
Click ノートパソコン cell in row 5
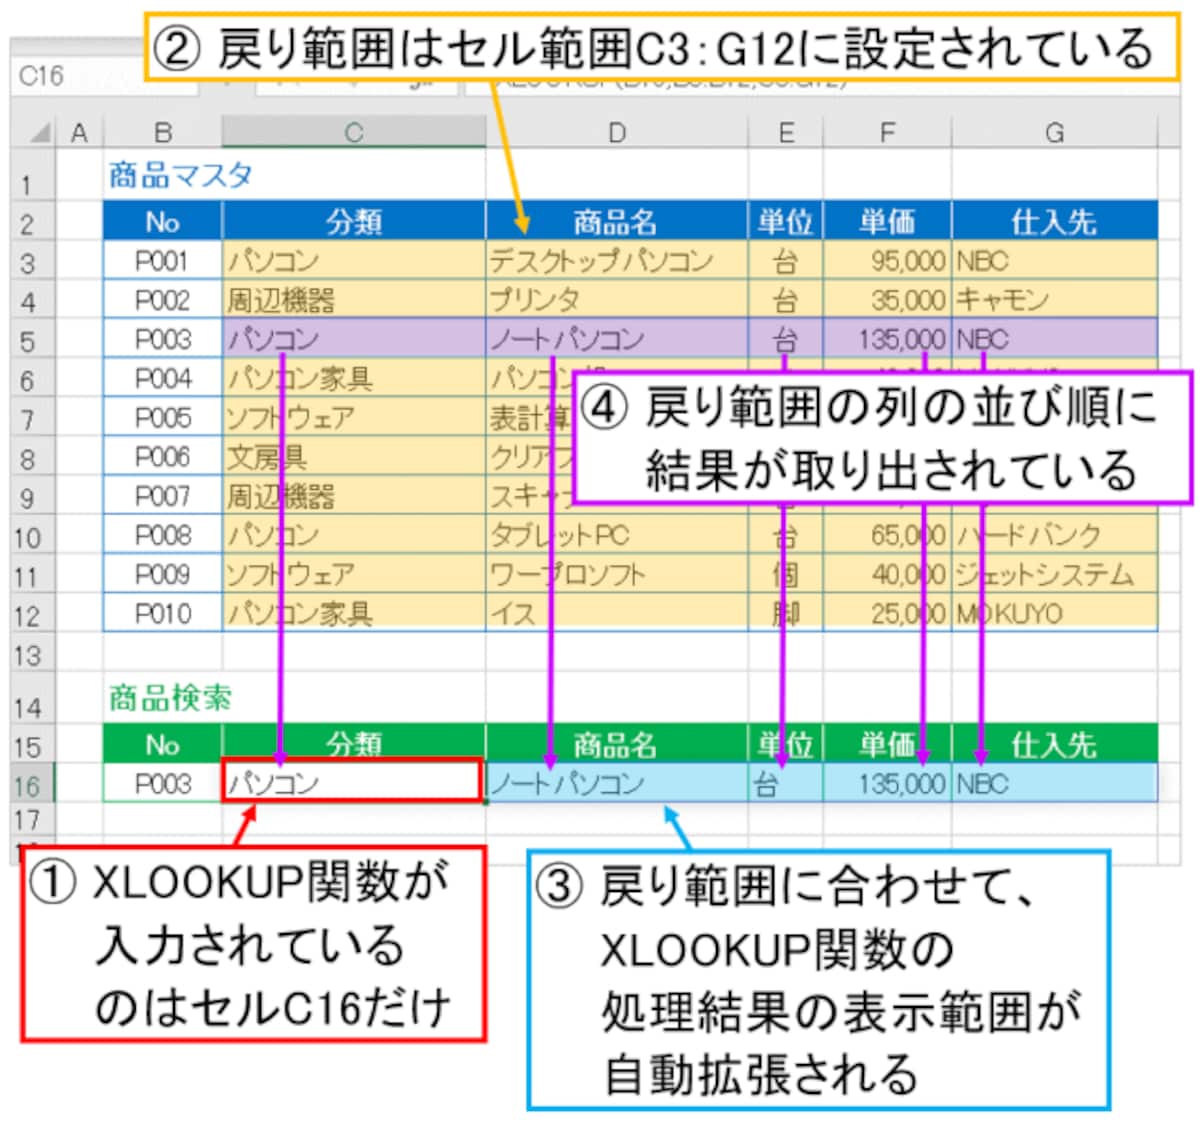pyautogui.click(x=617, y=339)
